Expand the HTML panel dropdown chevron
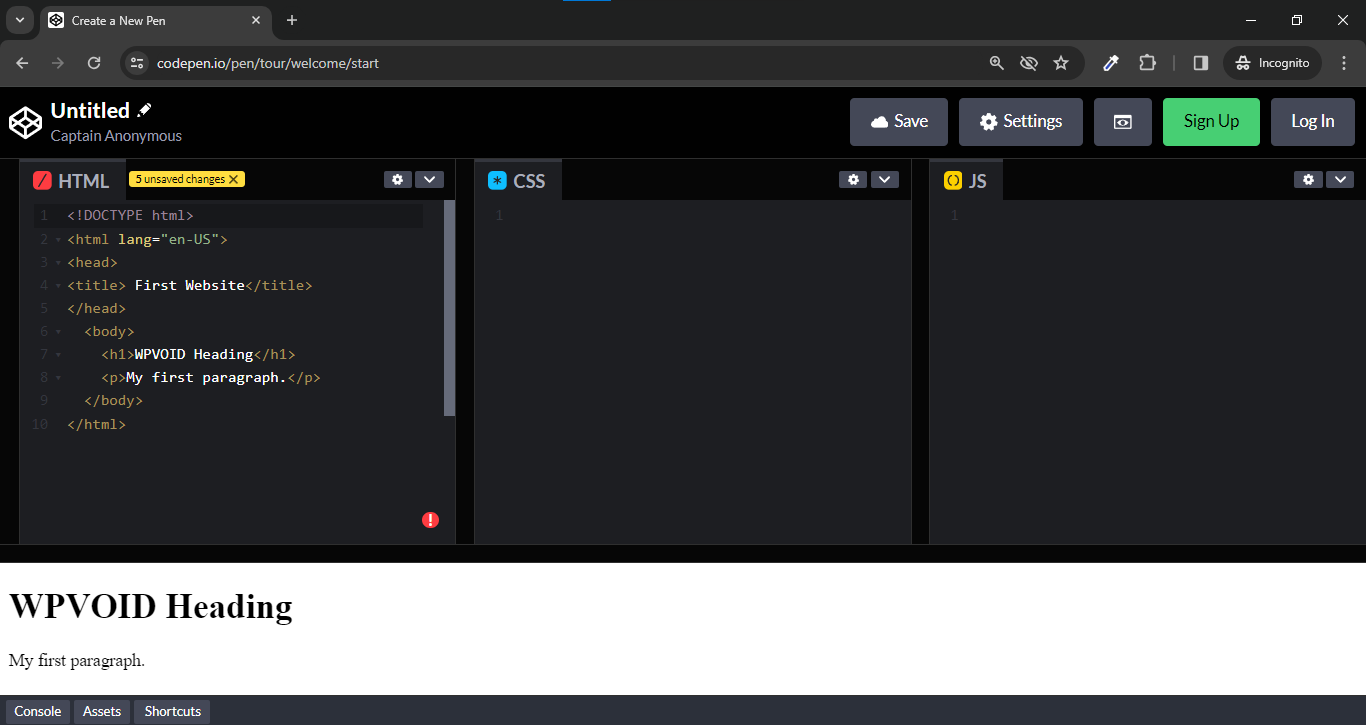The height and width of the screenshot is (725, 1366). pos(429,179)
